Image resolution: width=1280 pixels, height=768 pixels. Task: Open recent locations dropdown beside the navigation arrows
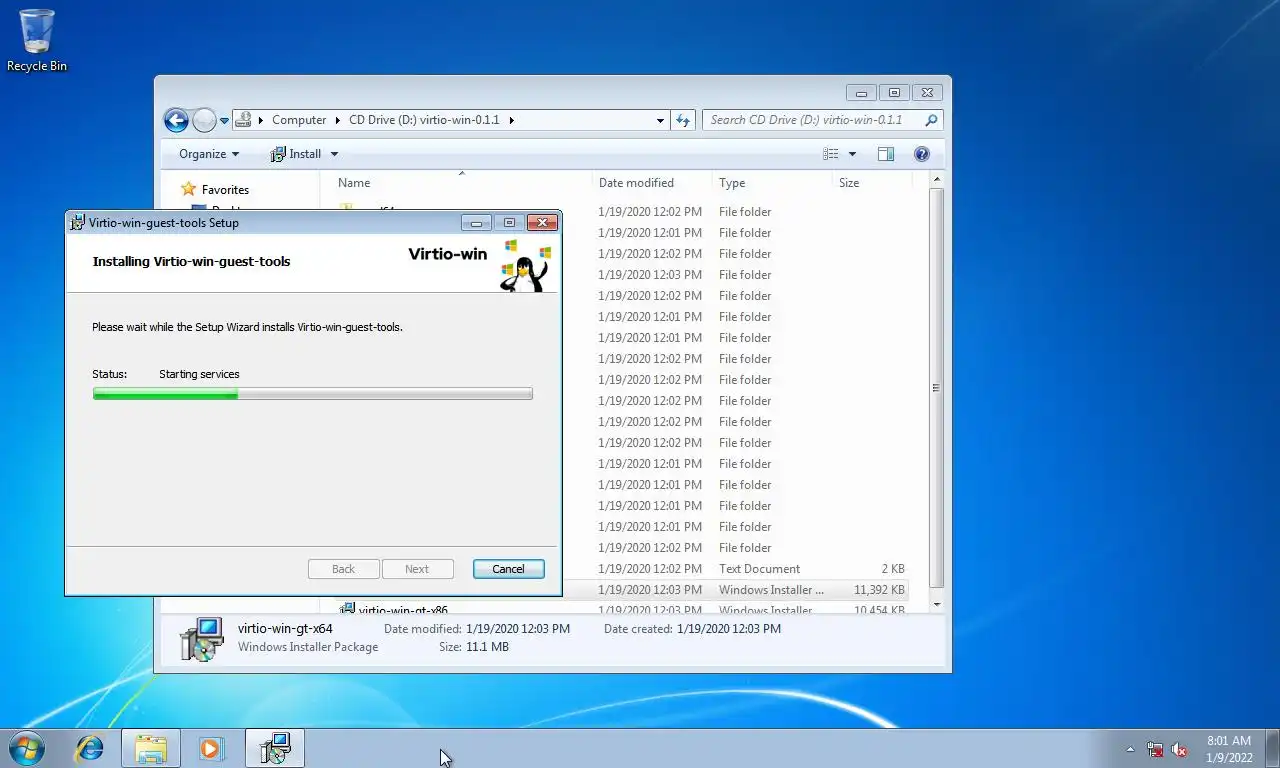(x=225, y=121)
